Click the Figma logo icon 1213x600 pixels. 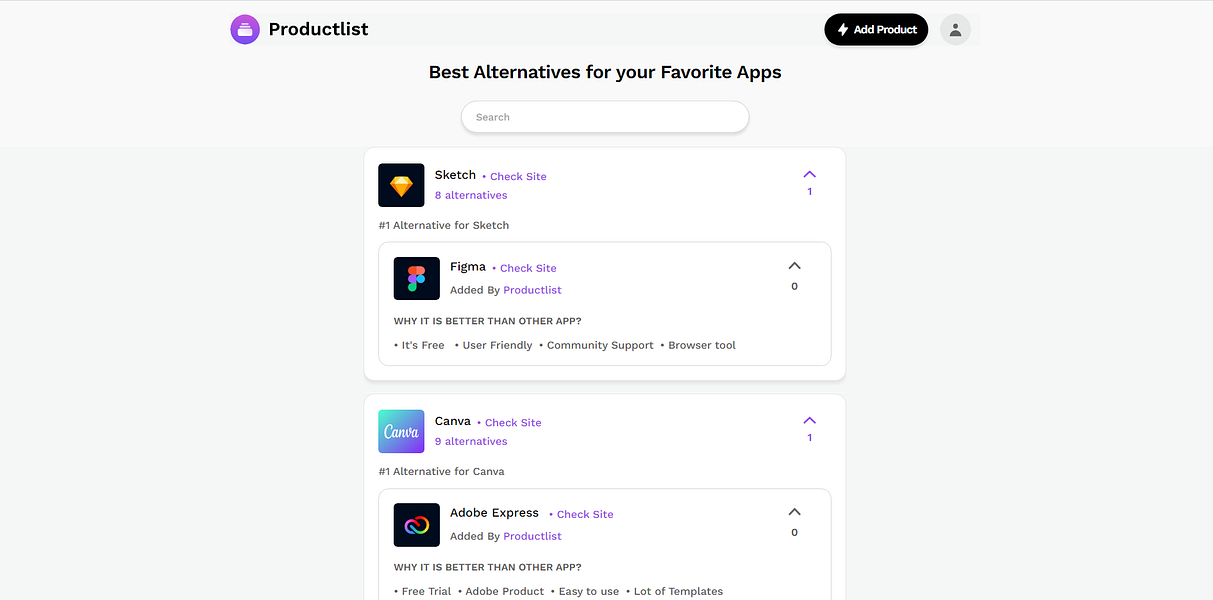tap(416, 278)
